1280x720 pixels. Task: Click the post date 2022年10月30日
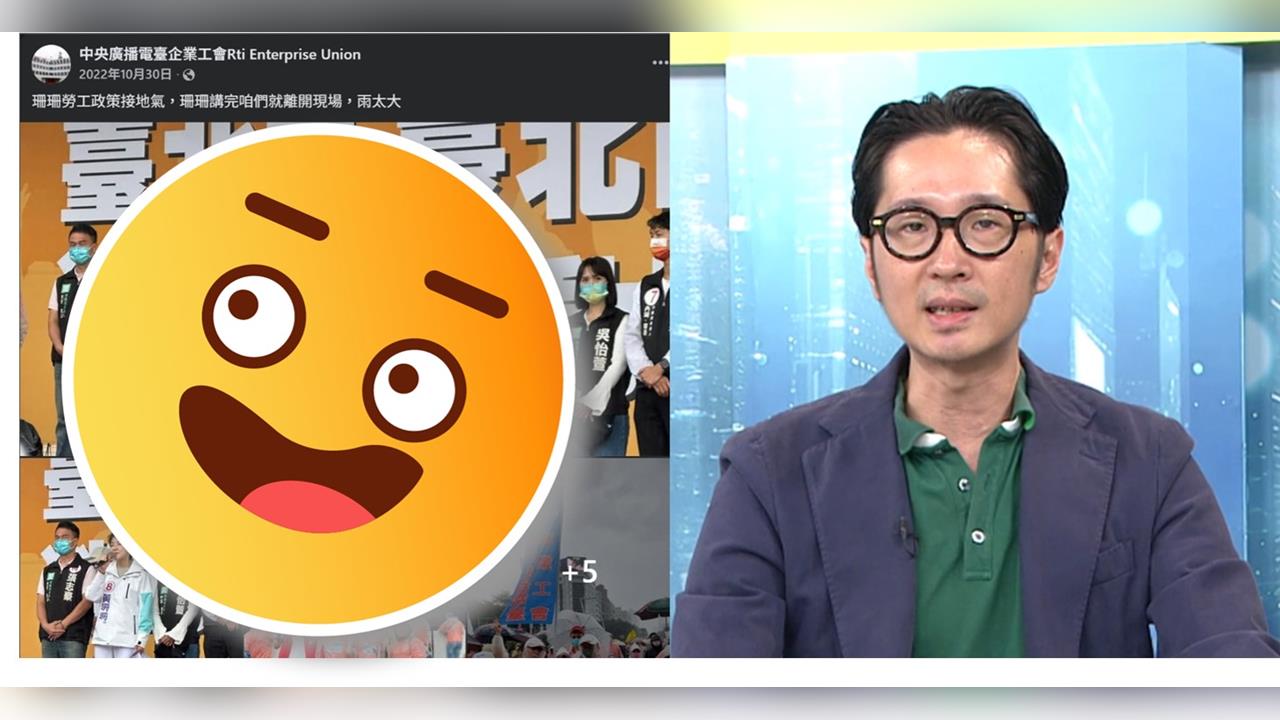pyautogui.click(x=127, y=75)
